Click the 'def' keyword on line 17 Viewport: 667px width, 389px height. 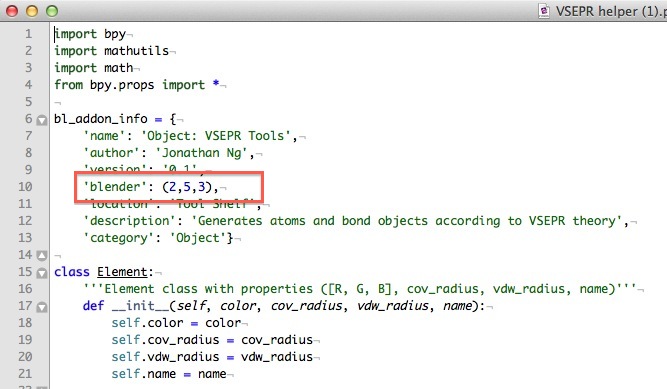tap(94, 306)
